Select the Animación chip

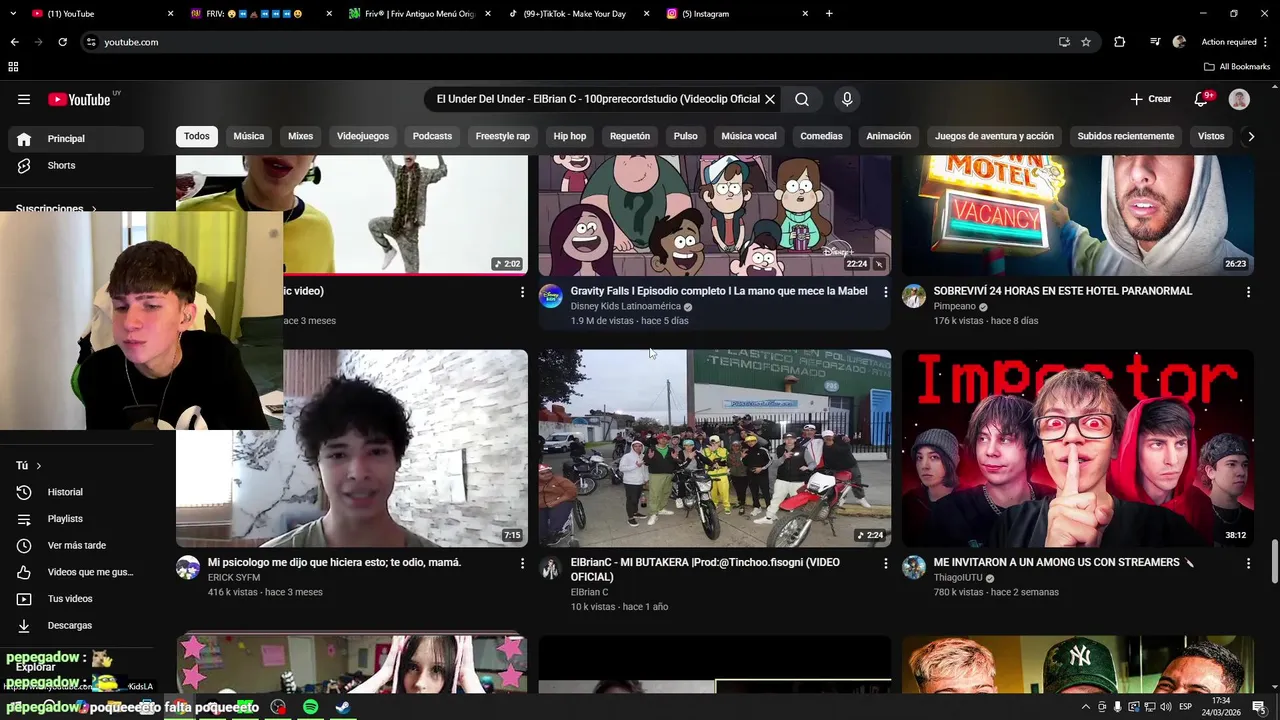point(889,136)
